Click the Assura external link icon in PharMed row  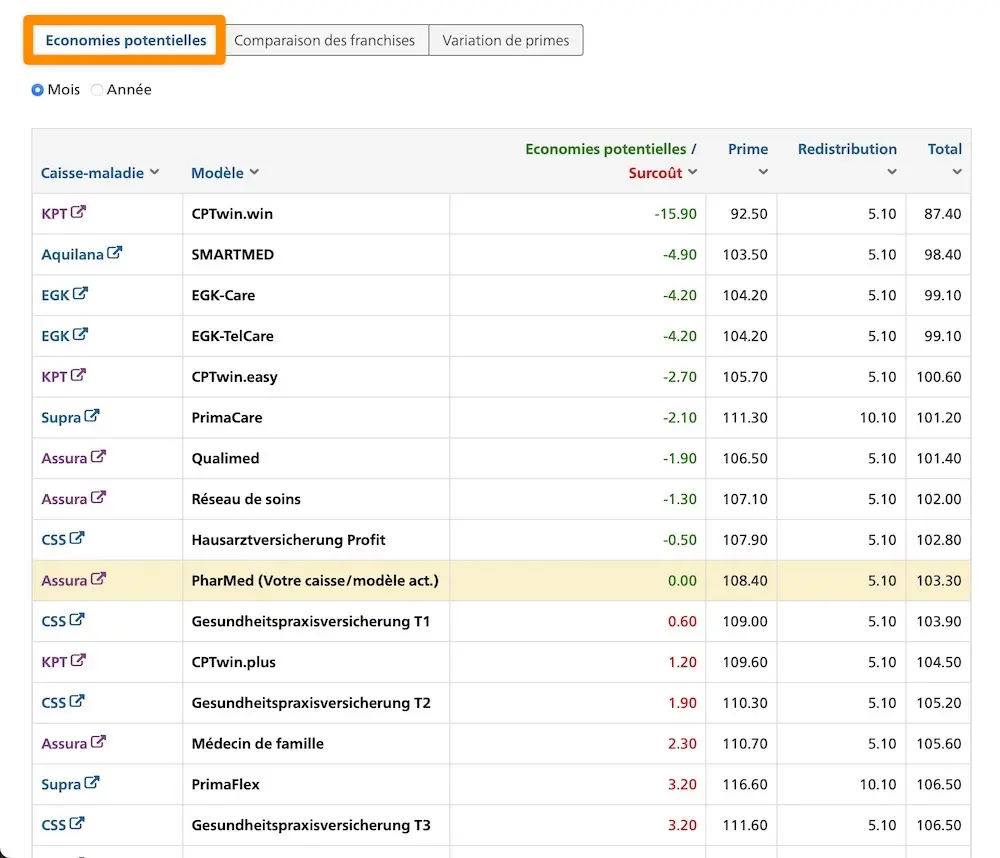click(98, 580)
